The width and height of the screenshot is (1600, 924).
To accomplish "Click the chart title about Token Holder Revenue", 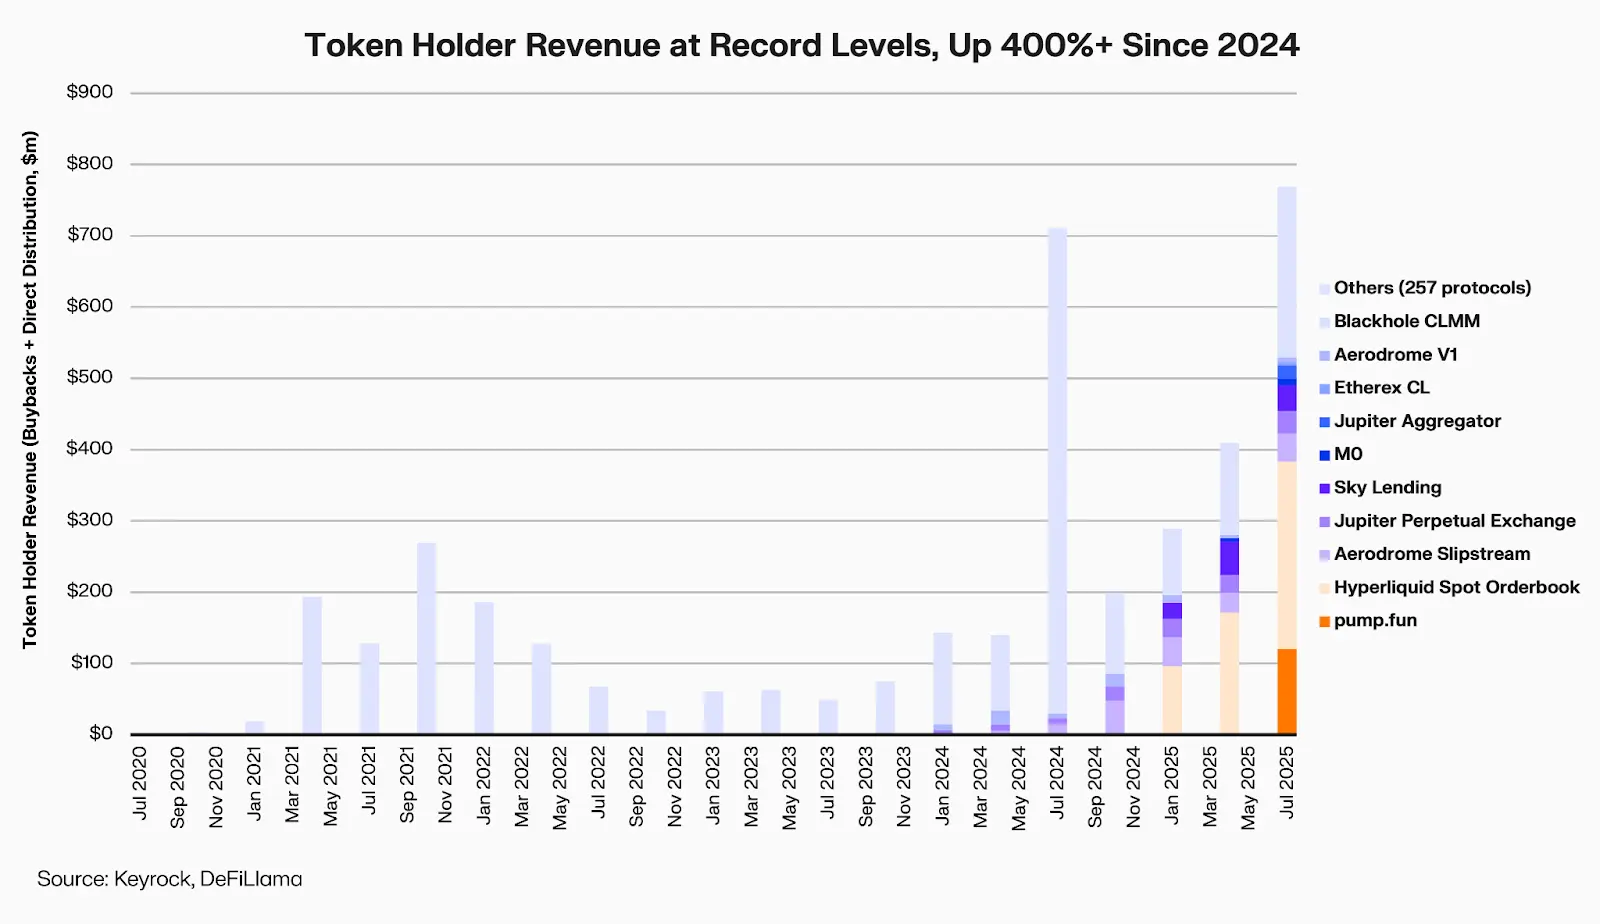I will (802, 45).
